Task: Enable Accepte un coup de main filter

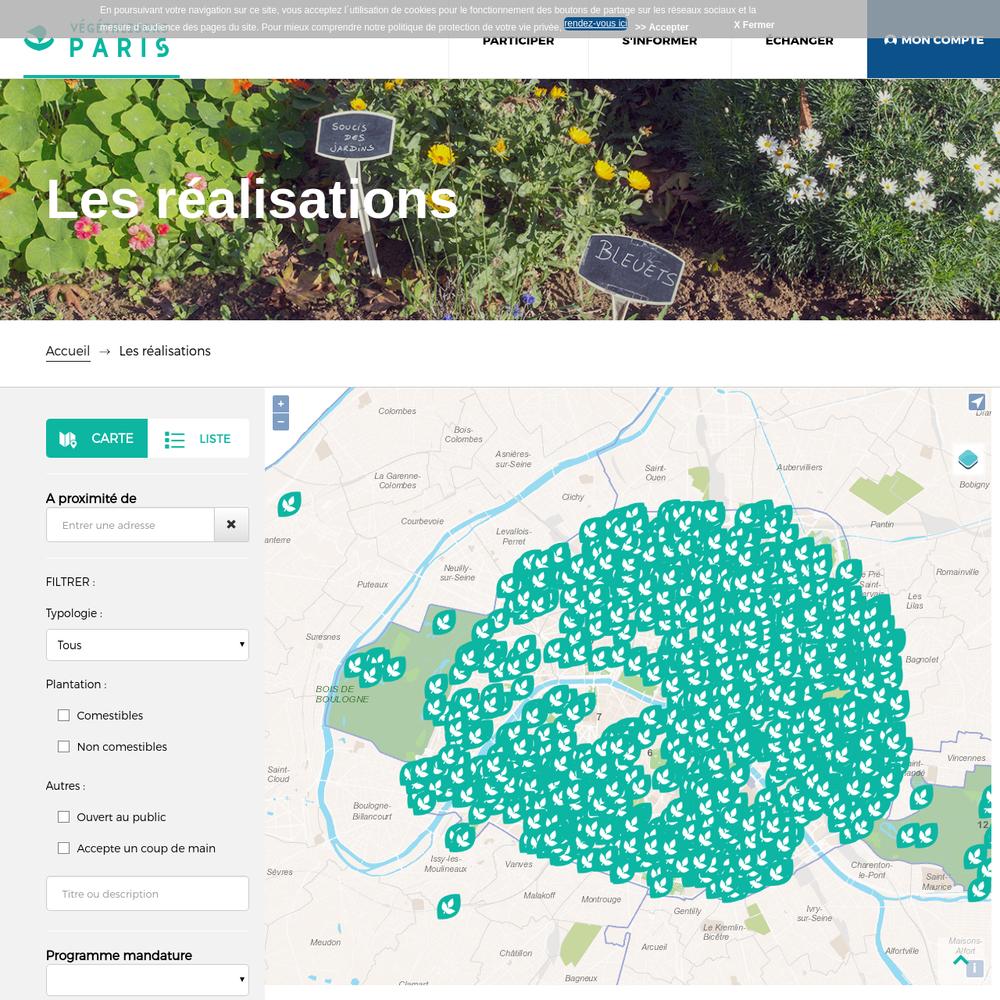Action: click(x=64, y=848)
